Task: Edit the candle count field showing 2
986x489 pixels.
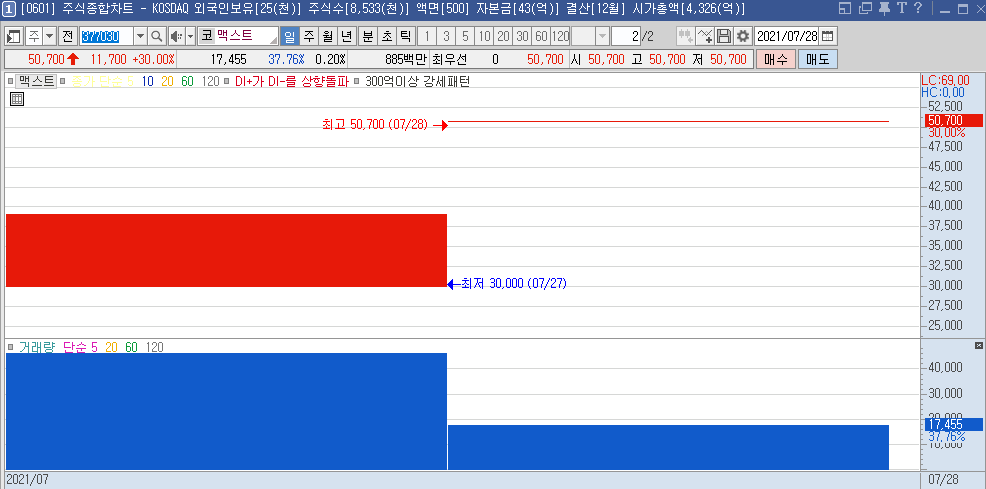Action: pos(626,36)
